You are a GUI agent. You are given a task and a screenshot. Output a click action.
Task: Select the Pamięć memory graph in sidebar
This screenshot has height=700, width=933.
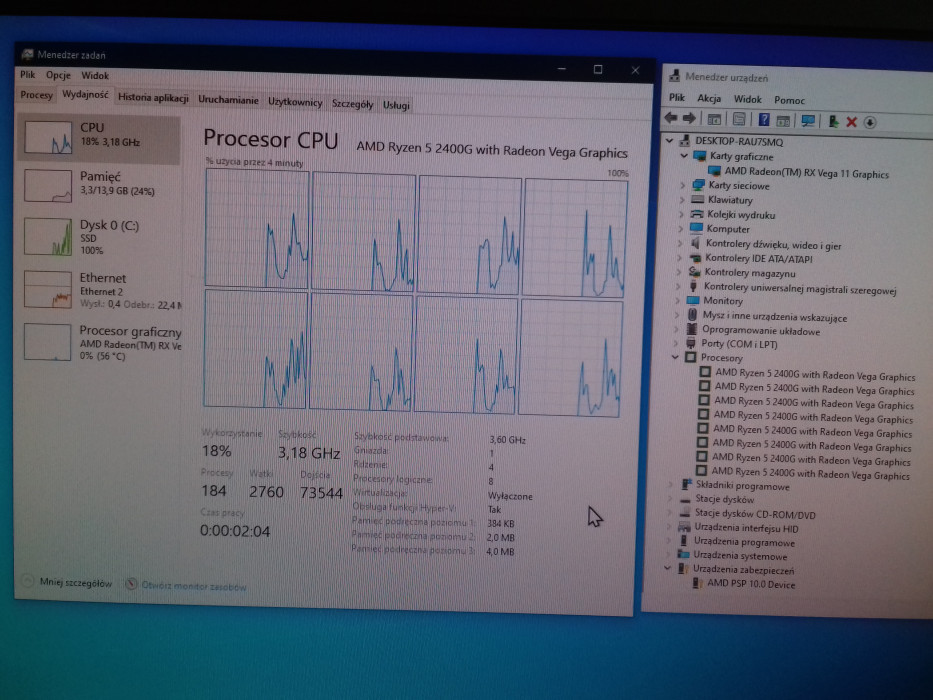click(x=48, y=186)
